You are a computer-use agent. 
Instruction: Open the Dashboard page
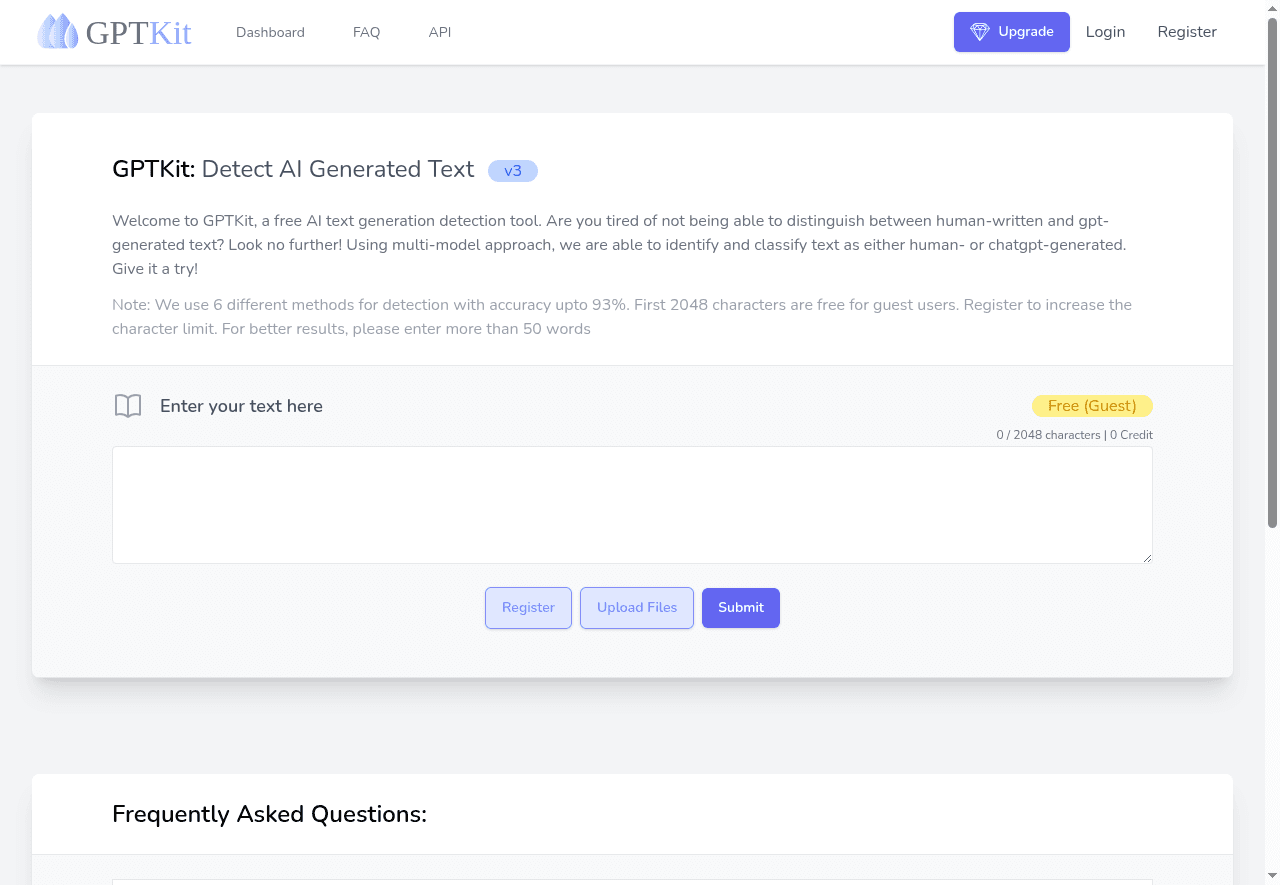point(270,32)
